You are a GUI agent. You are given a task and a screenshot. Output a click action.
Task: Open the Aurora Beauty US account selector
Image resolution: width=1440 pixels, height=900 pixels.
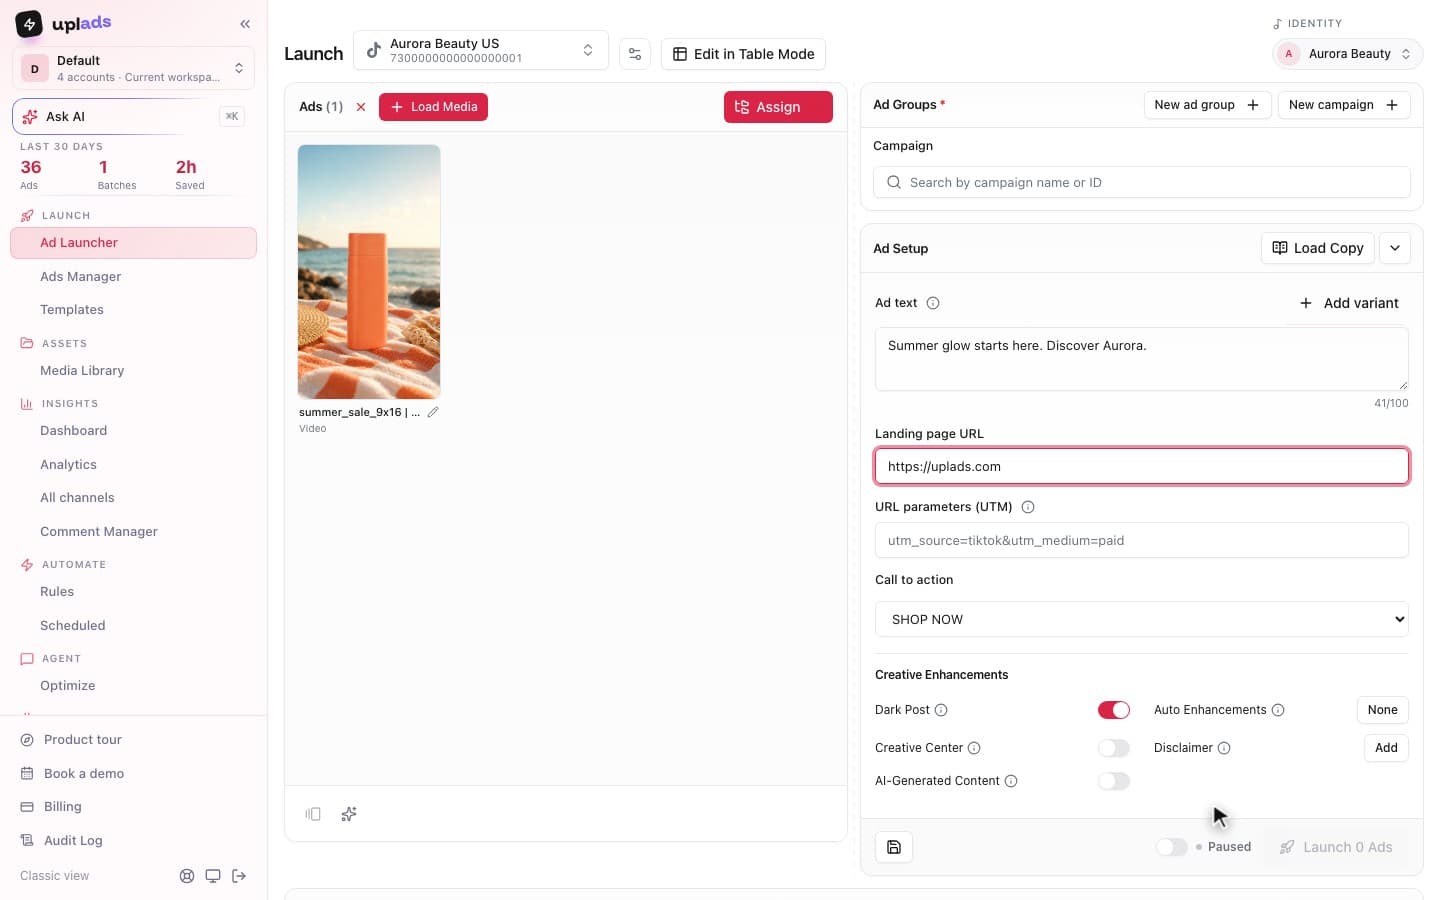pos(481,50)
